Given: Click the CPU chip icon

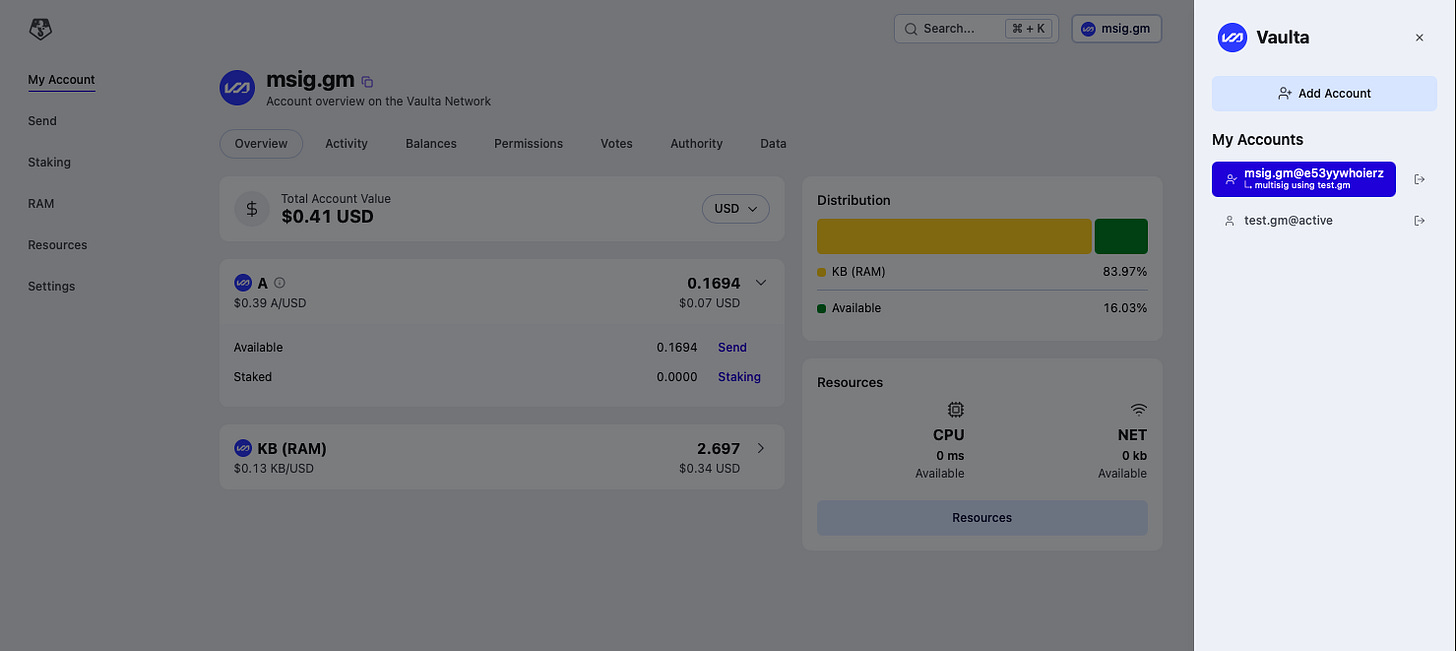Looking at the screenshot, I should tap(956, 409).
